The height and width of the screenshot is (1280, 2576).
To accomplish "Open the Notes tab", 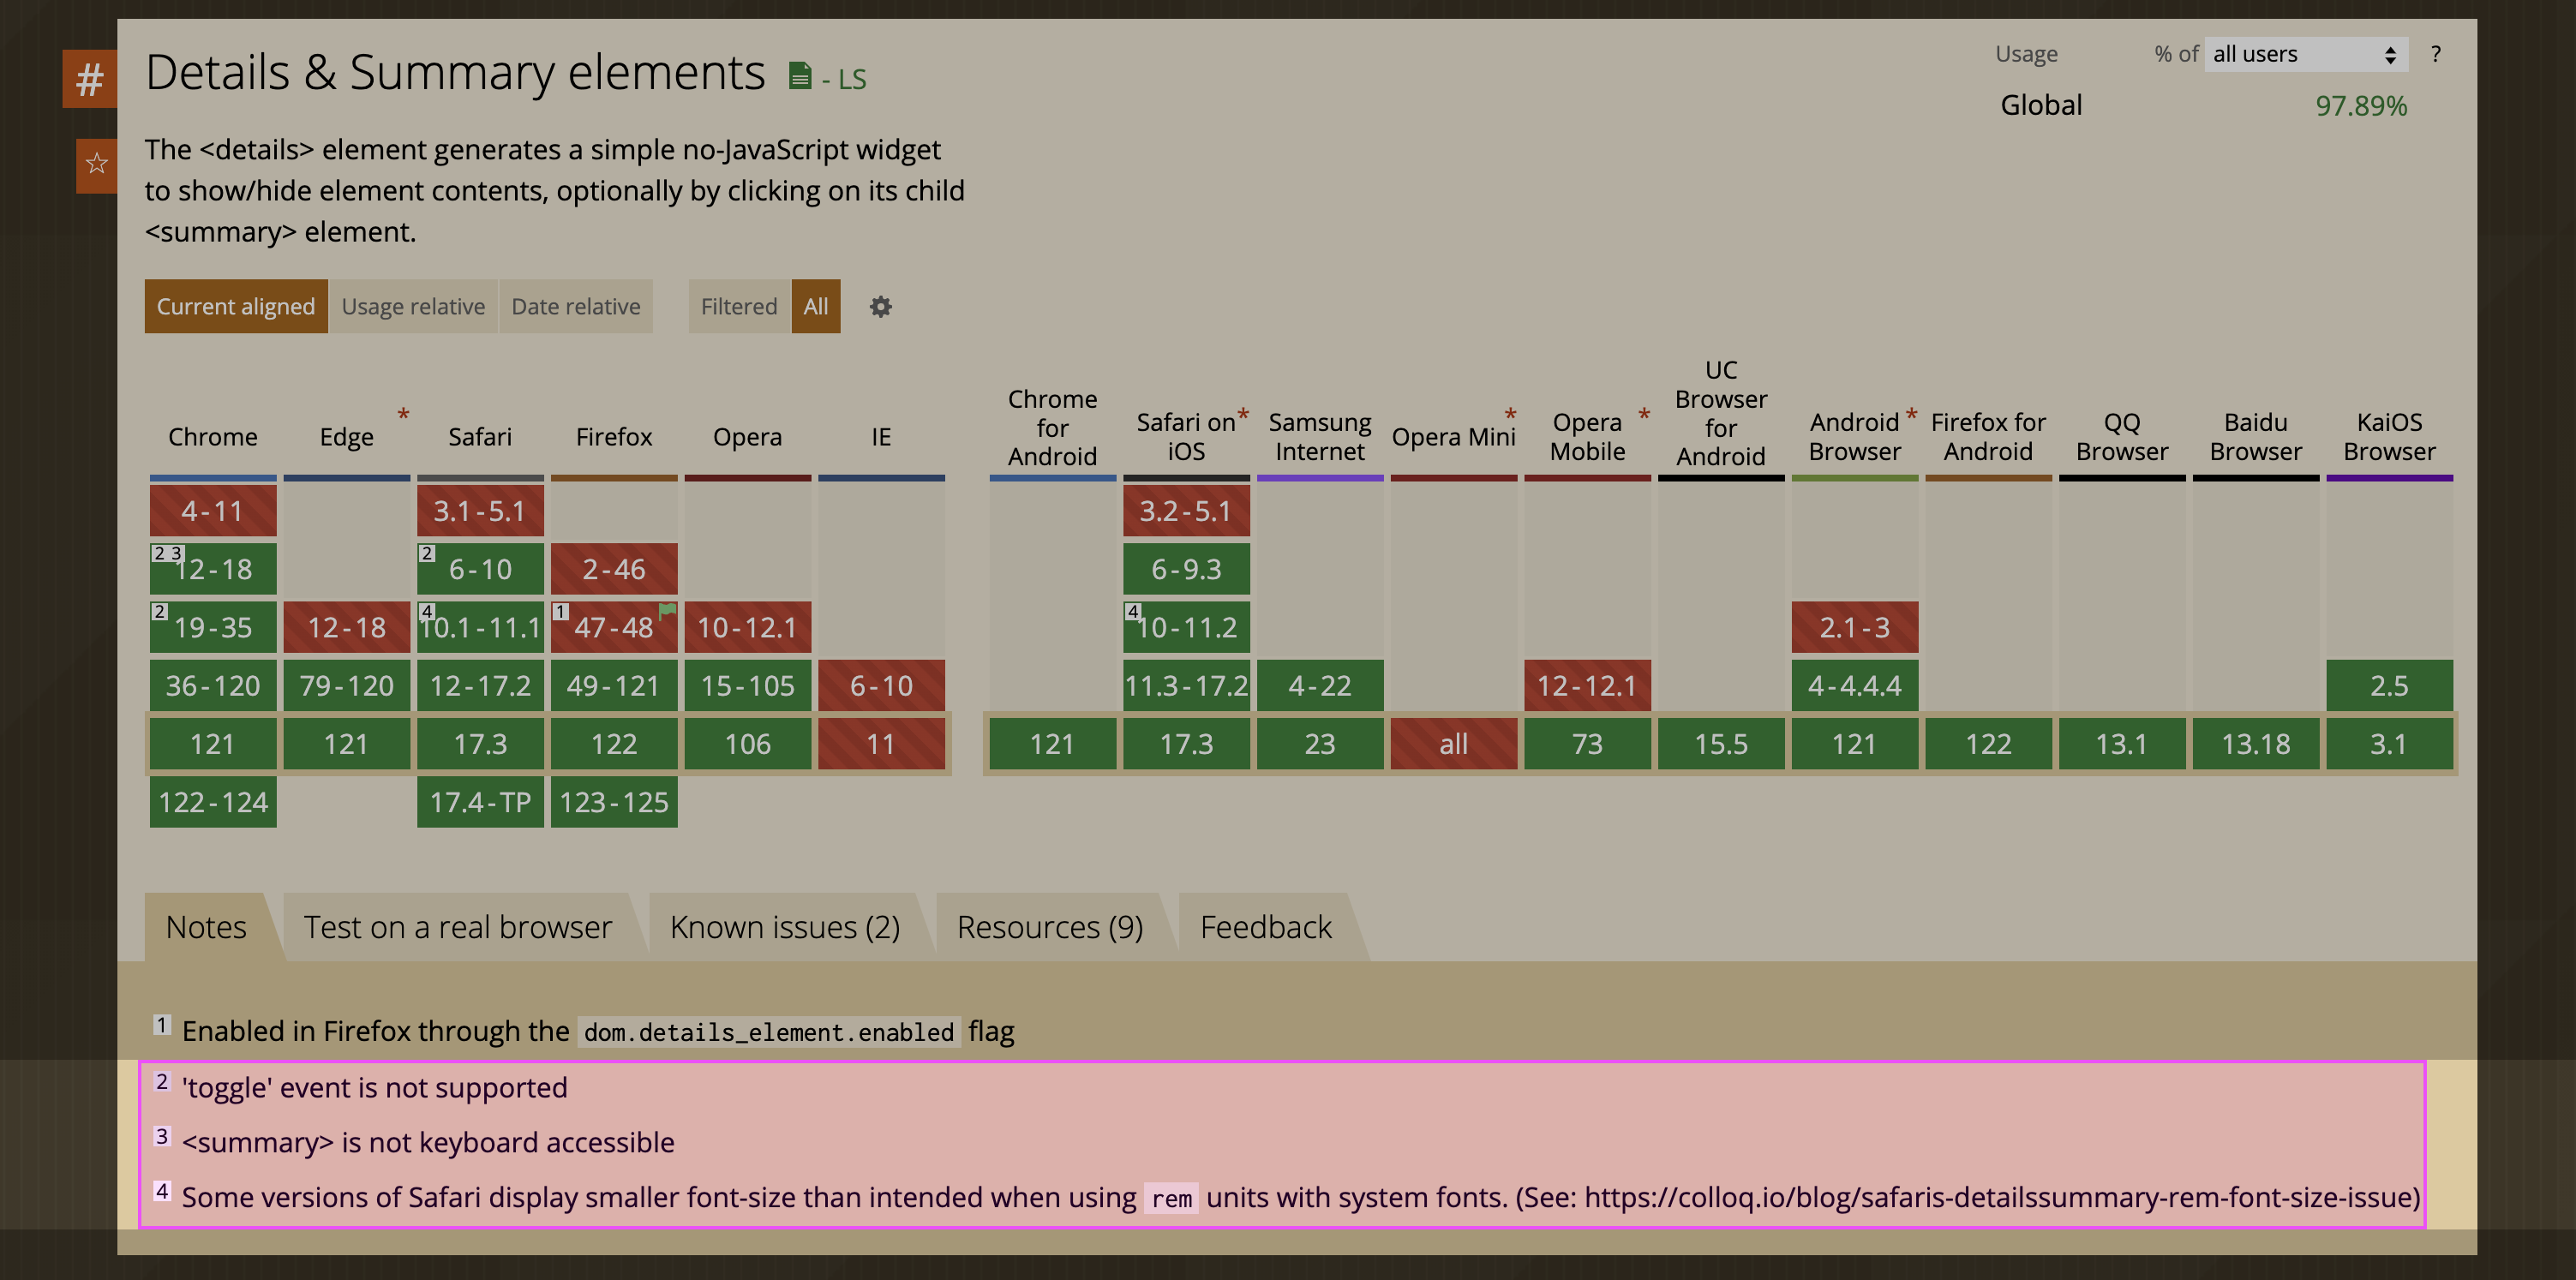I will pos(206,928).
